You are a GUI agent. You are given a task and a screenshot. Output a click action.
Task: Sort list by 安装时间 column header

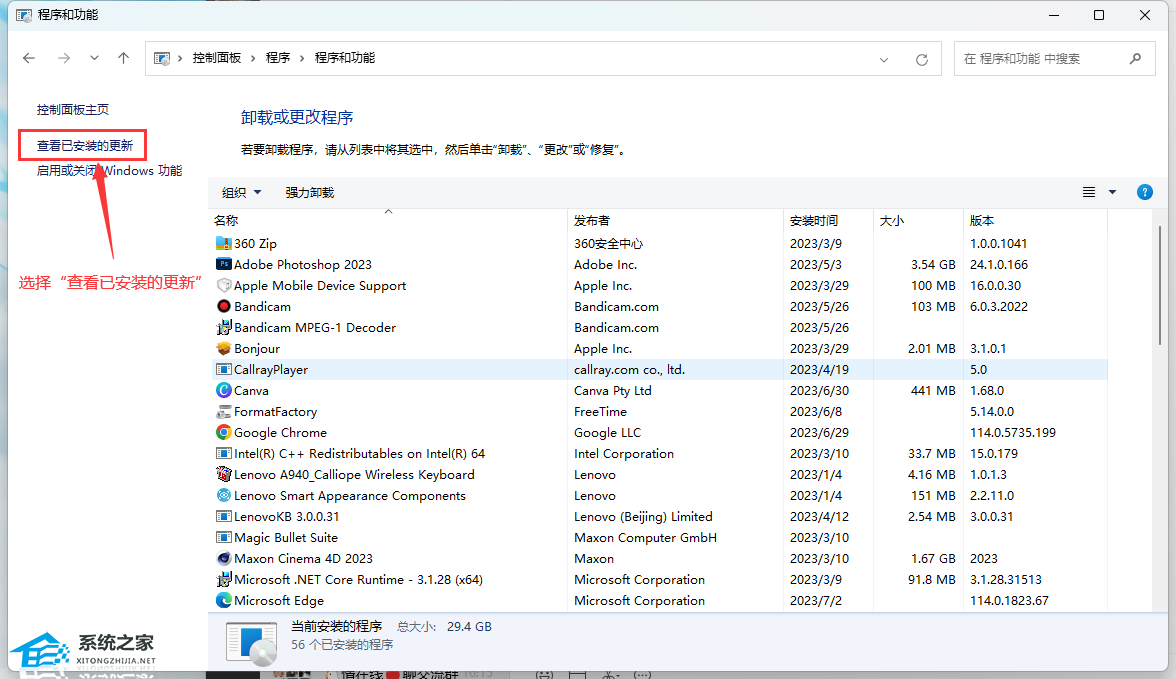814,220
